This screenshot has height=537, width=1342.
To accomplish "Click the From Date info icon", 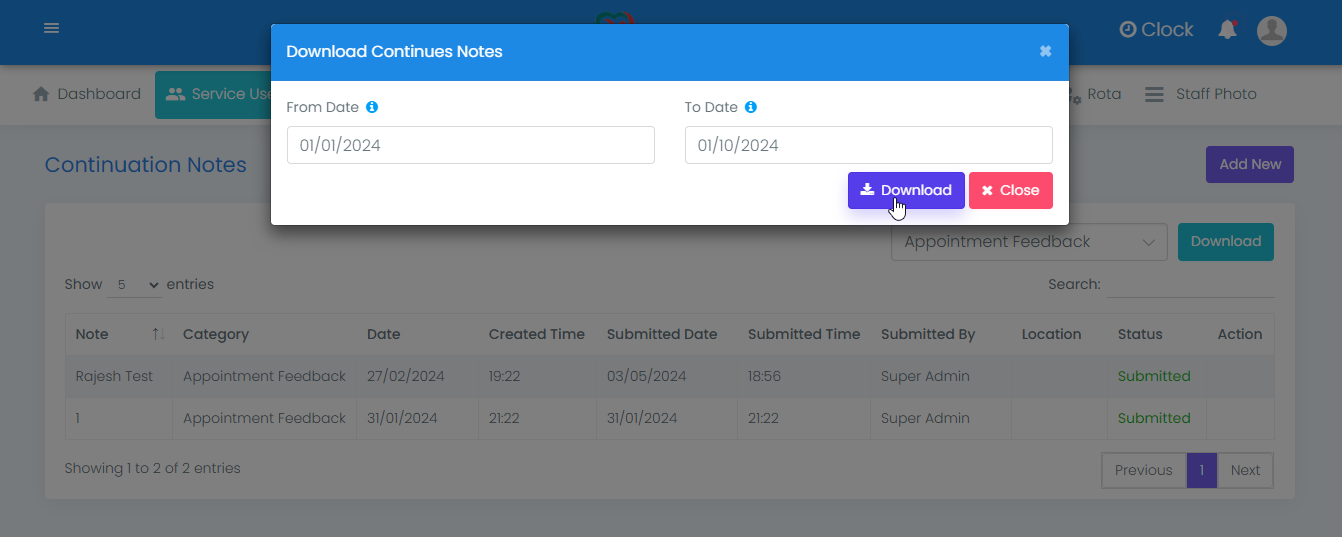I will [x=372, y=107].
